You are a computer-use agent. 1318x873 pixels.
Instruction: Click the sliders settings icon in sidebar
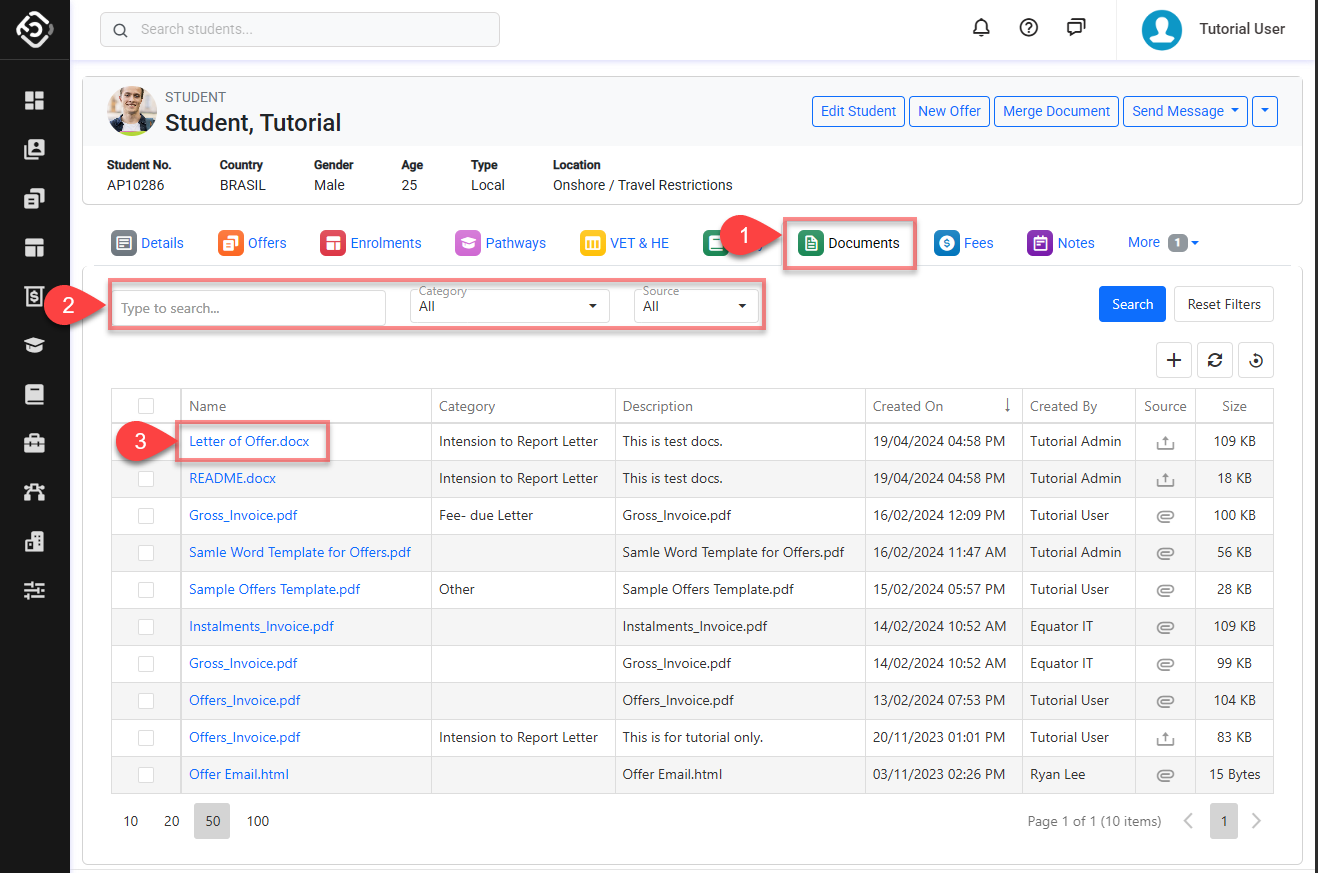(35, 590)
